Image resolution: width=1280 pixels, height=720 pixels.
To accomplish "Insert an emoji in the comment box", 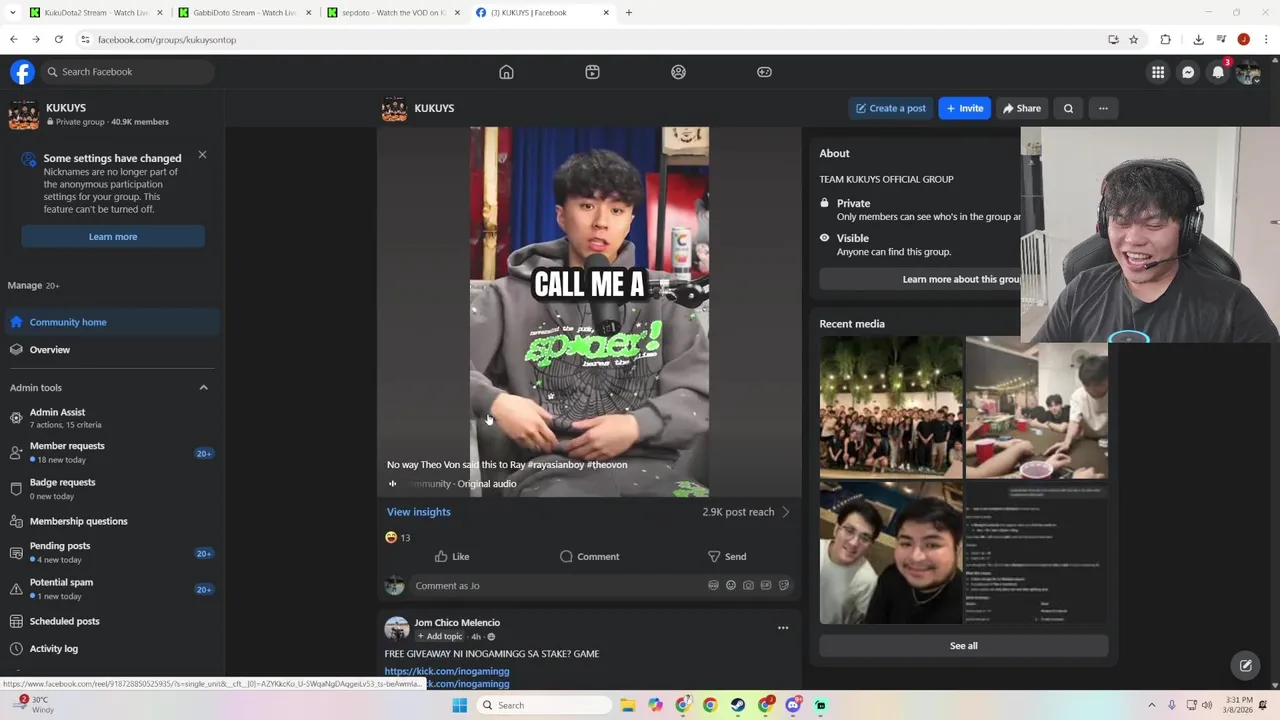I will pyautogui.click(x=731, y=585).
